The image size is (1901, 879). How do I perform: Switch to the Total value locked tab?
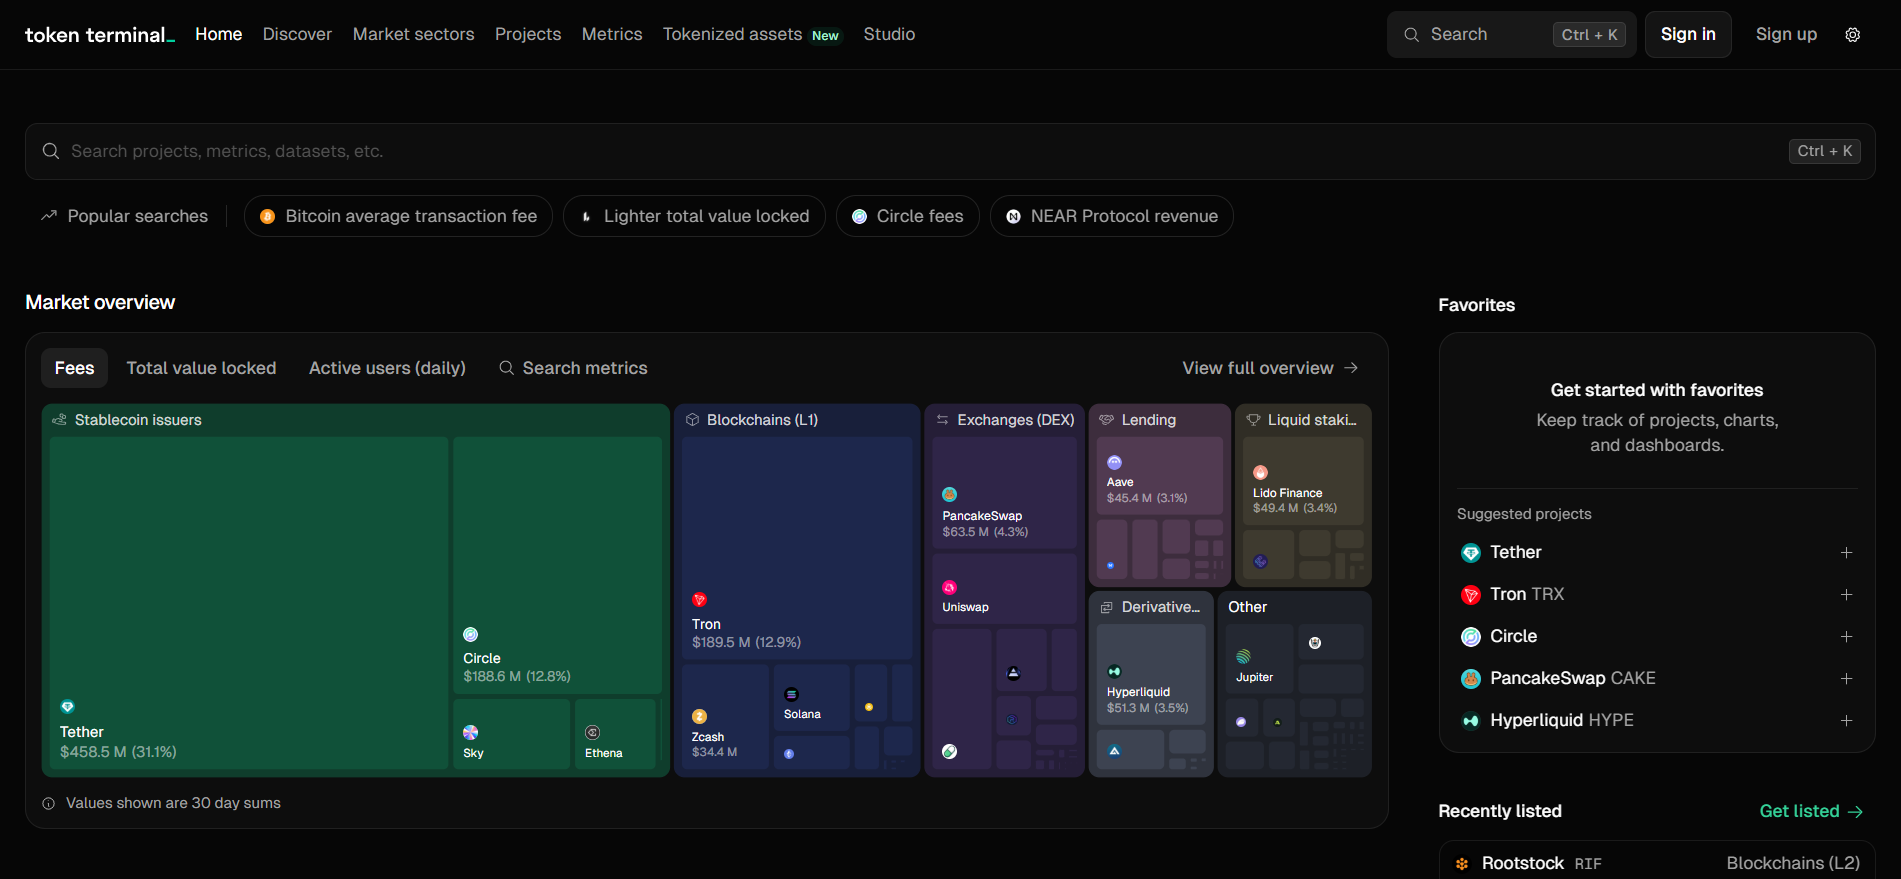(201, 368)
